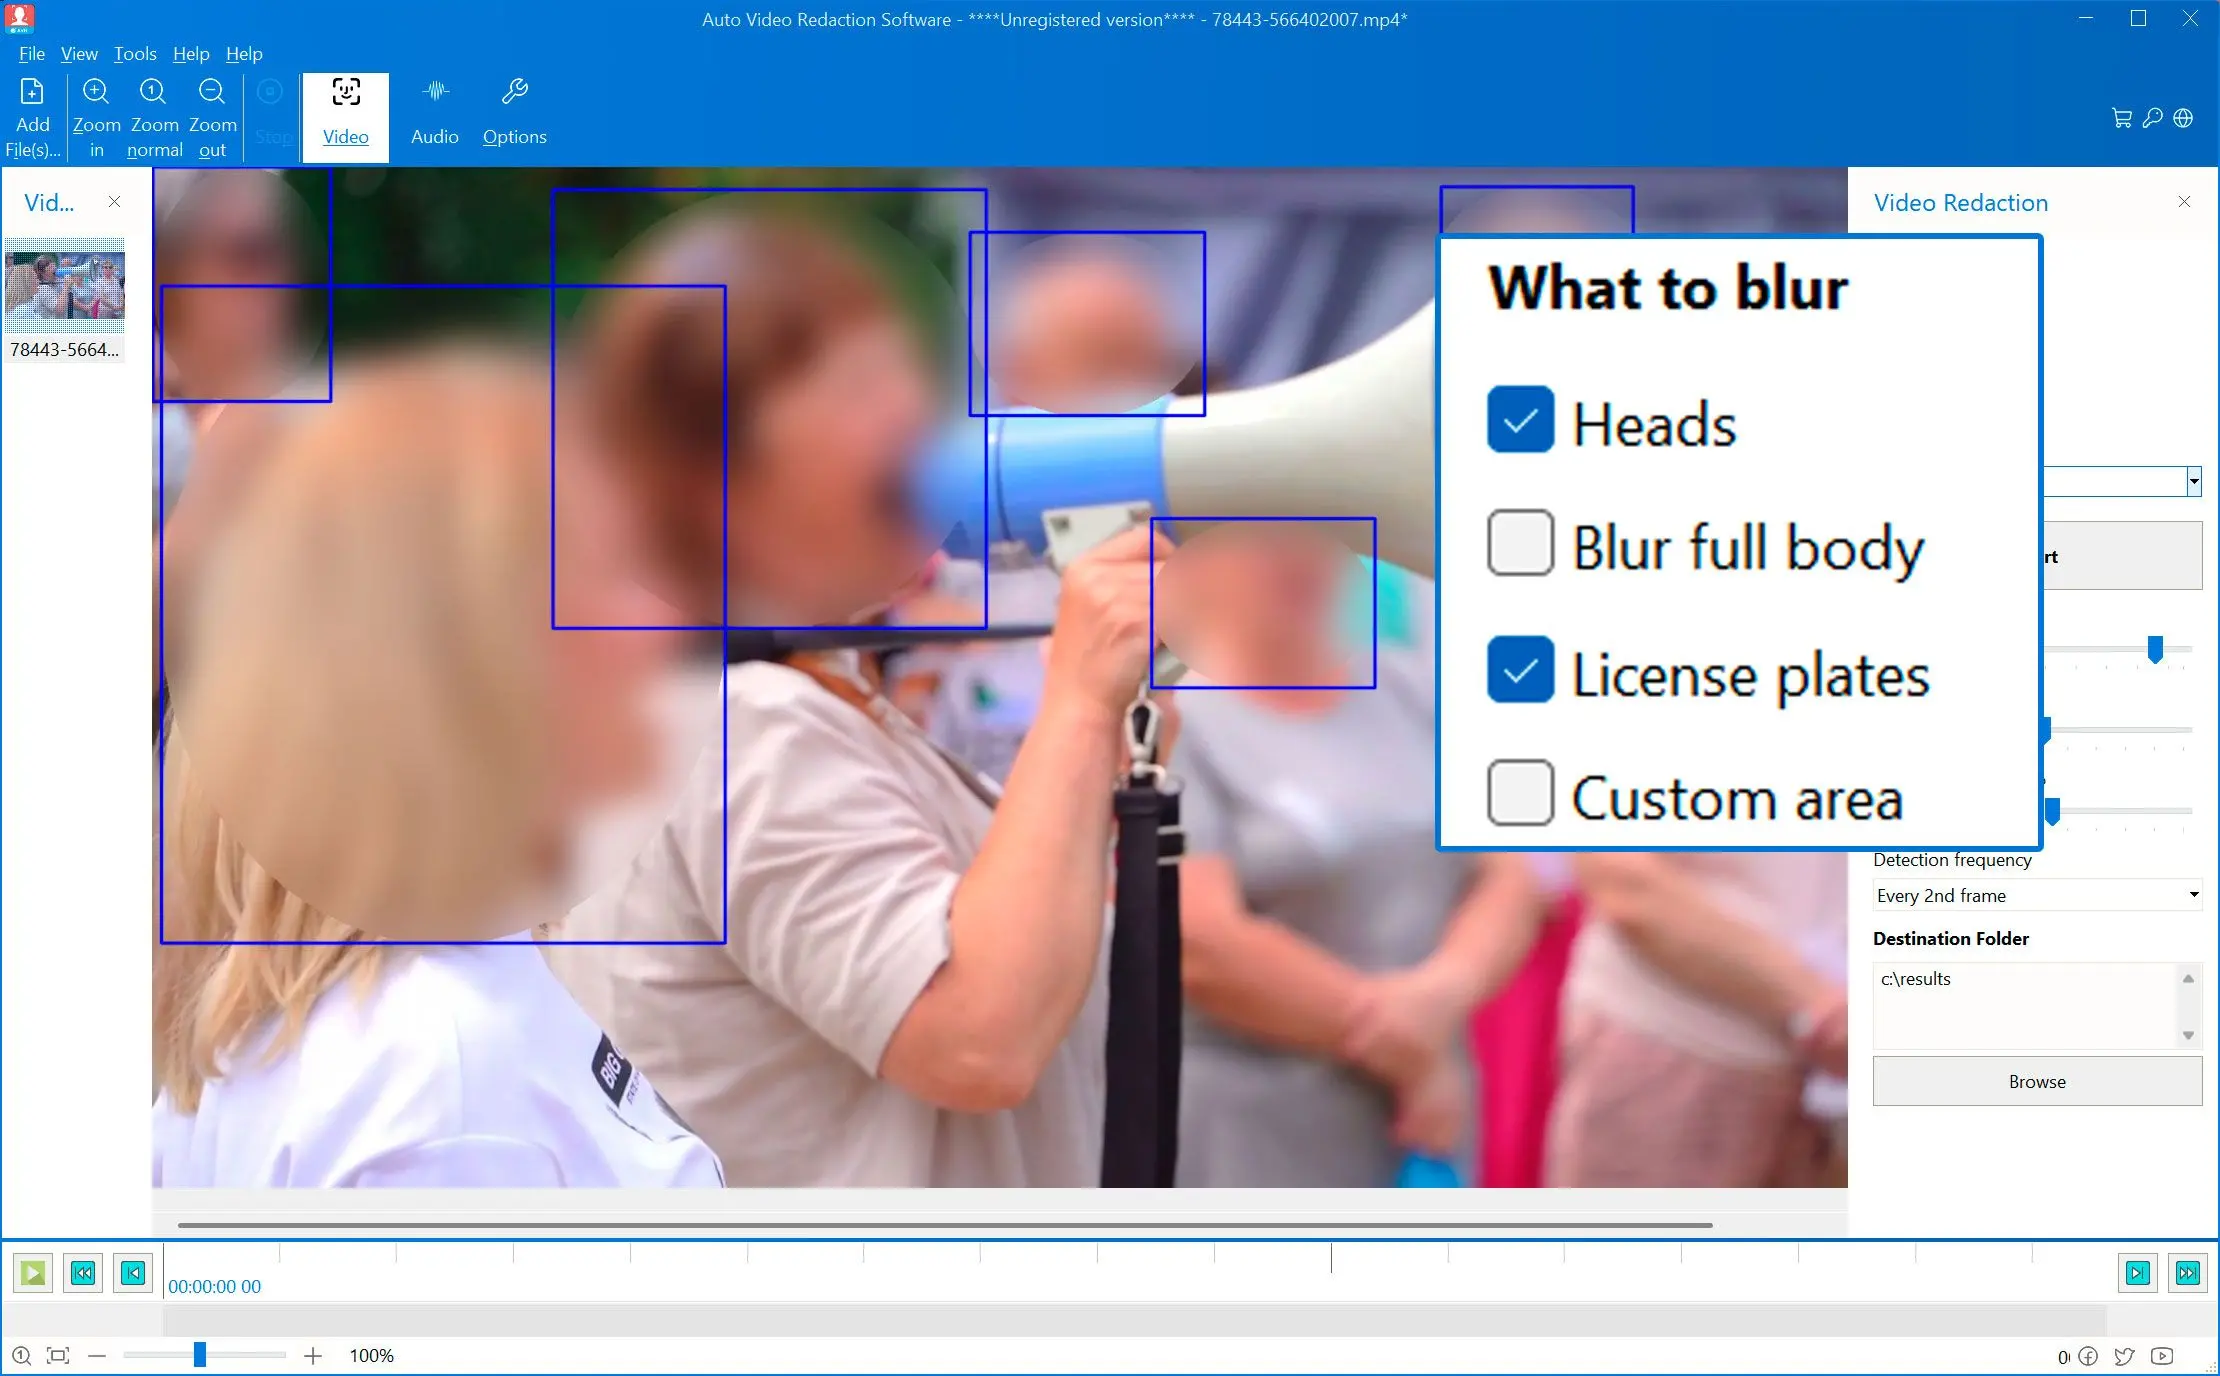Enable the Blur full body checkbox
The height and width of the screenshot is (1376, 2220).
tap(1520, 543)
